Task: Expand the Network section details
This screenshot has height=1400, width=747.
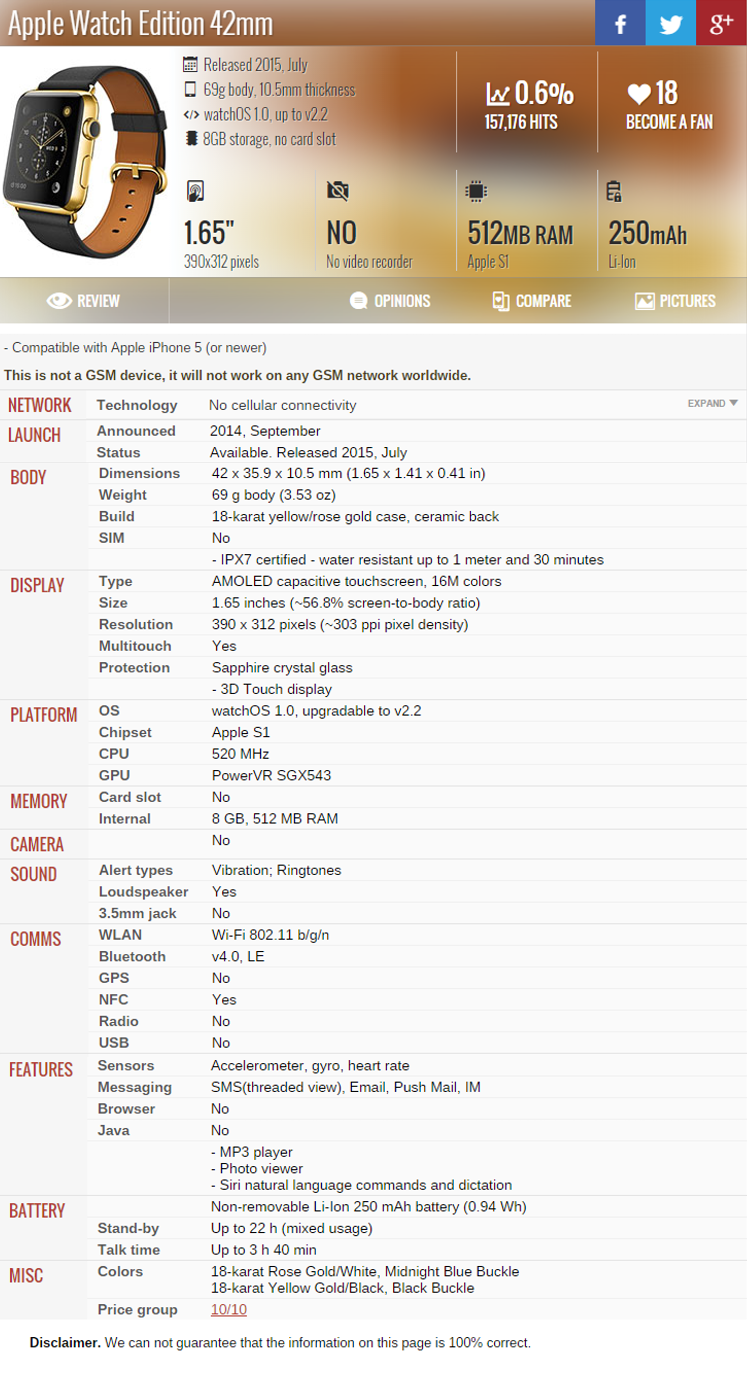Action: 713,403
